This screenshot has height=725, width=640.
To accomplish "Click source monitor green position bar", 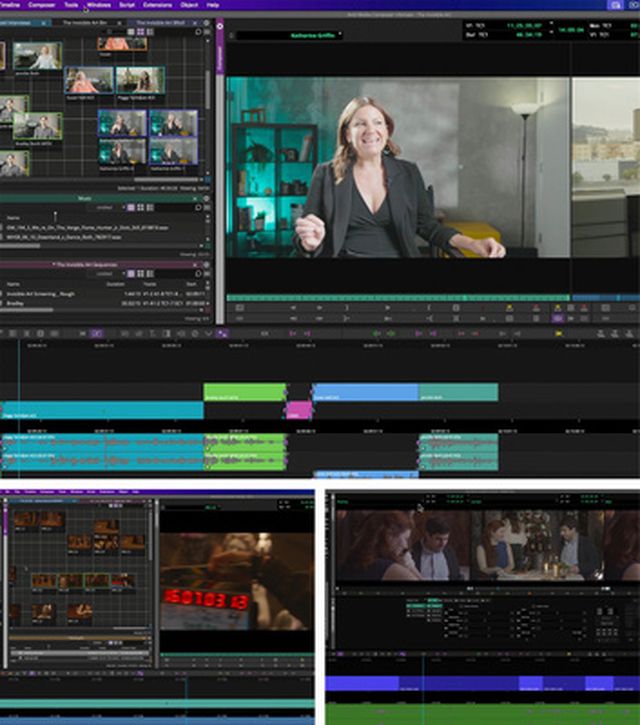I will click(398, 298).
